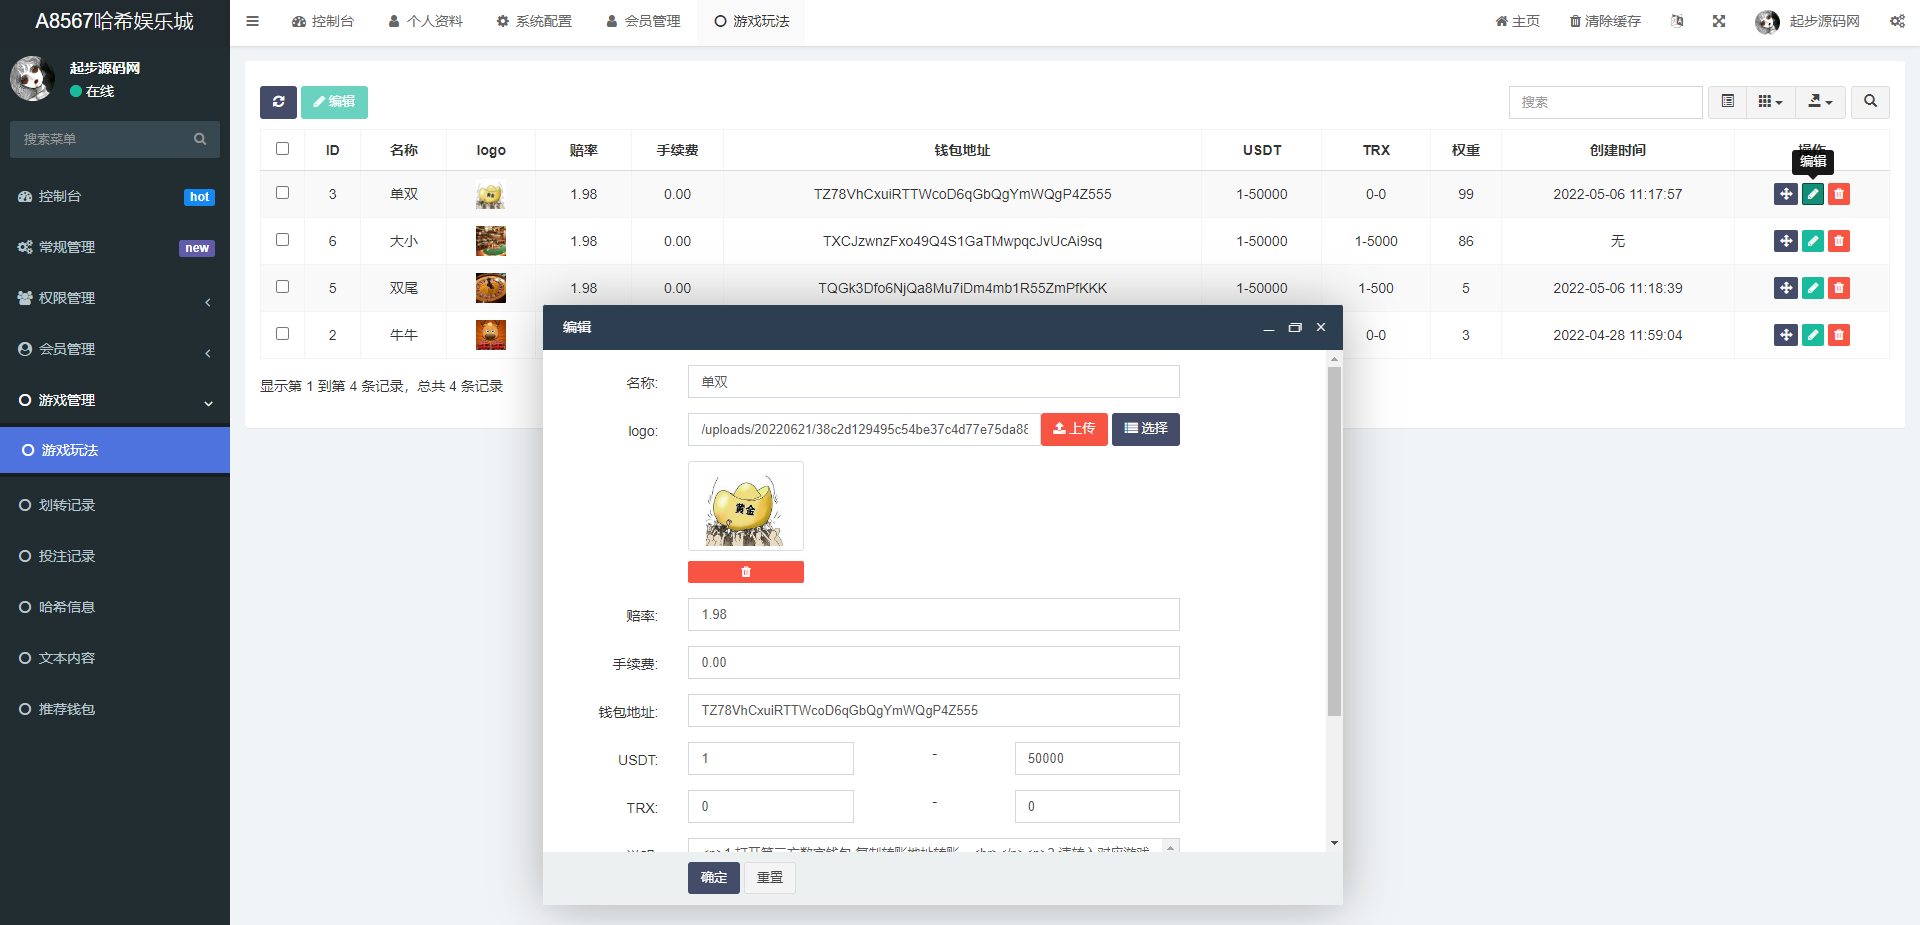Click the 名称 input field in dialog
The image size is (1920, 925).
(x=934, y=382)
